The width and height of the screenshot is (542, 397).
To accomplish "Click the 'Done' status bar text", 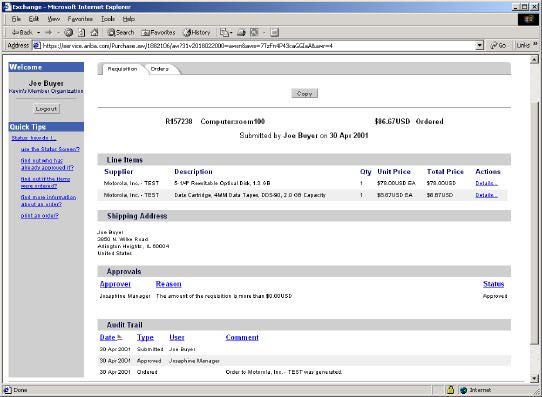I will click(x=20, y=390).
